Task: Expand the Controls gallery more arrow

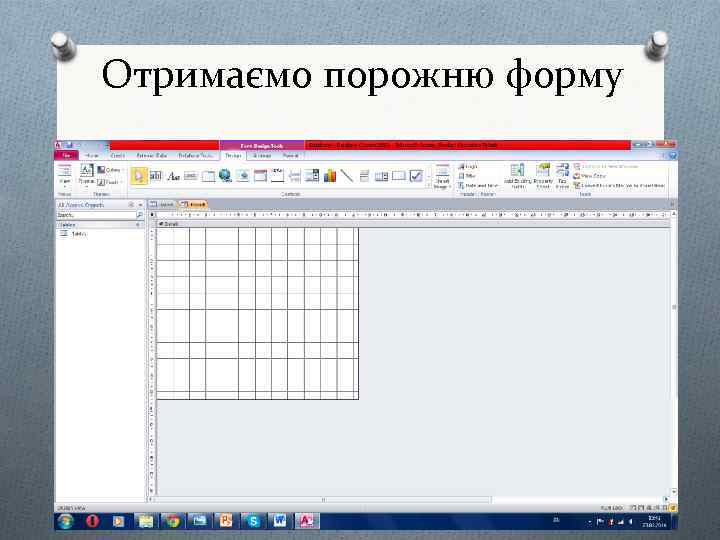Action: (429, 186)
